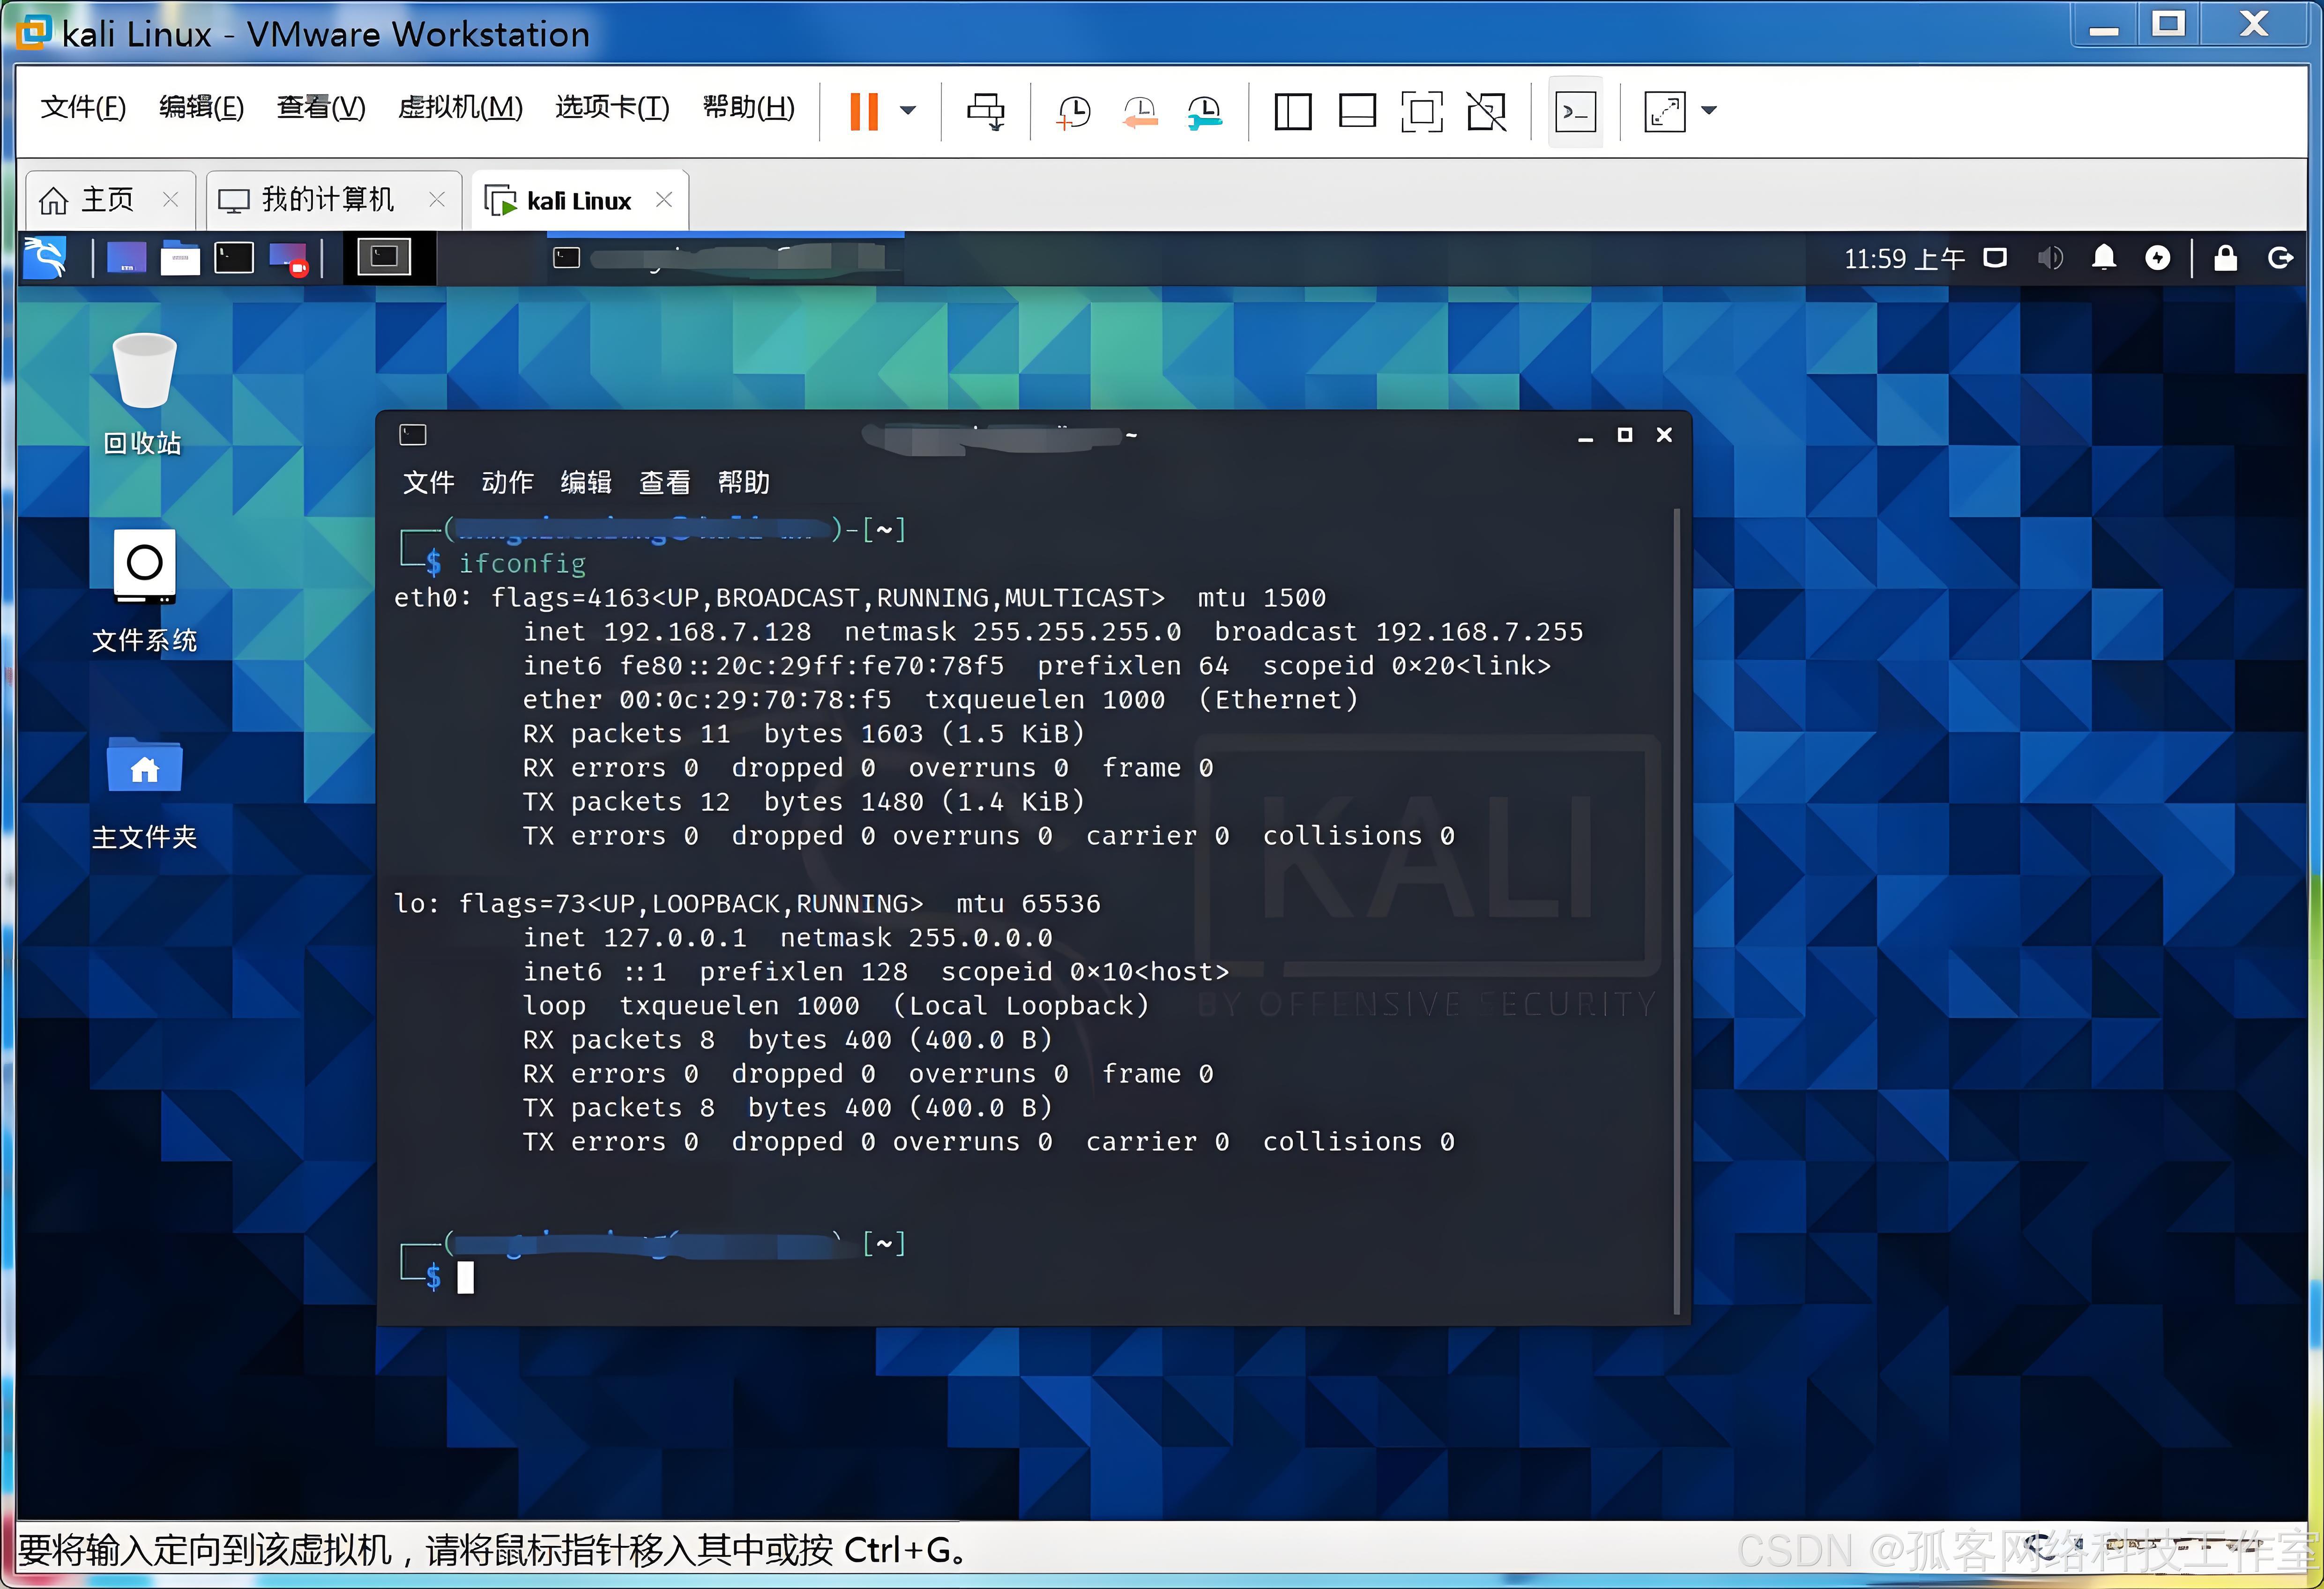Open the terminal 查看 menu
Image resolution: width=2324 pixels, height=1589 pixels.
[664, 482]
